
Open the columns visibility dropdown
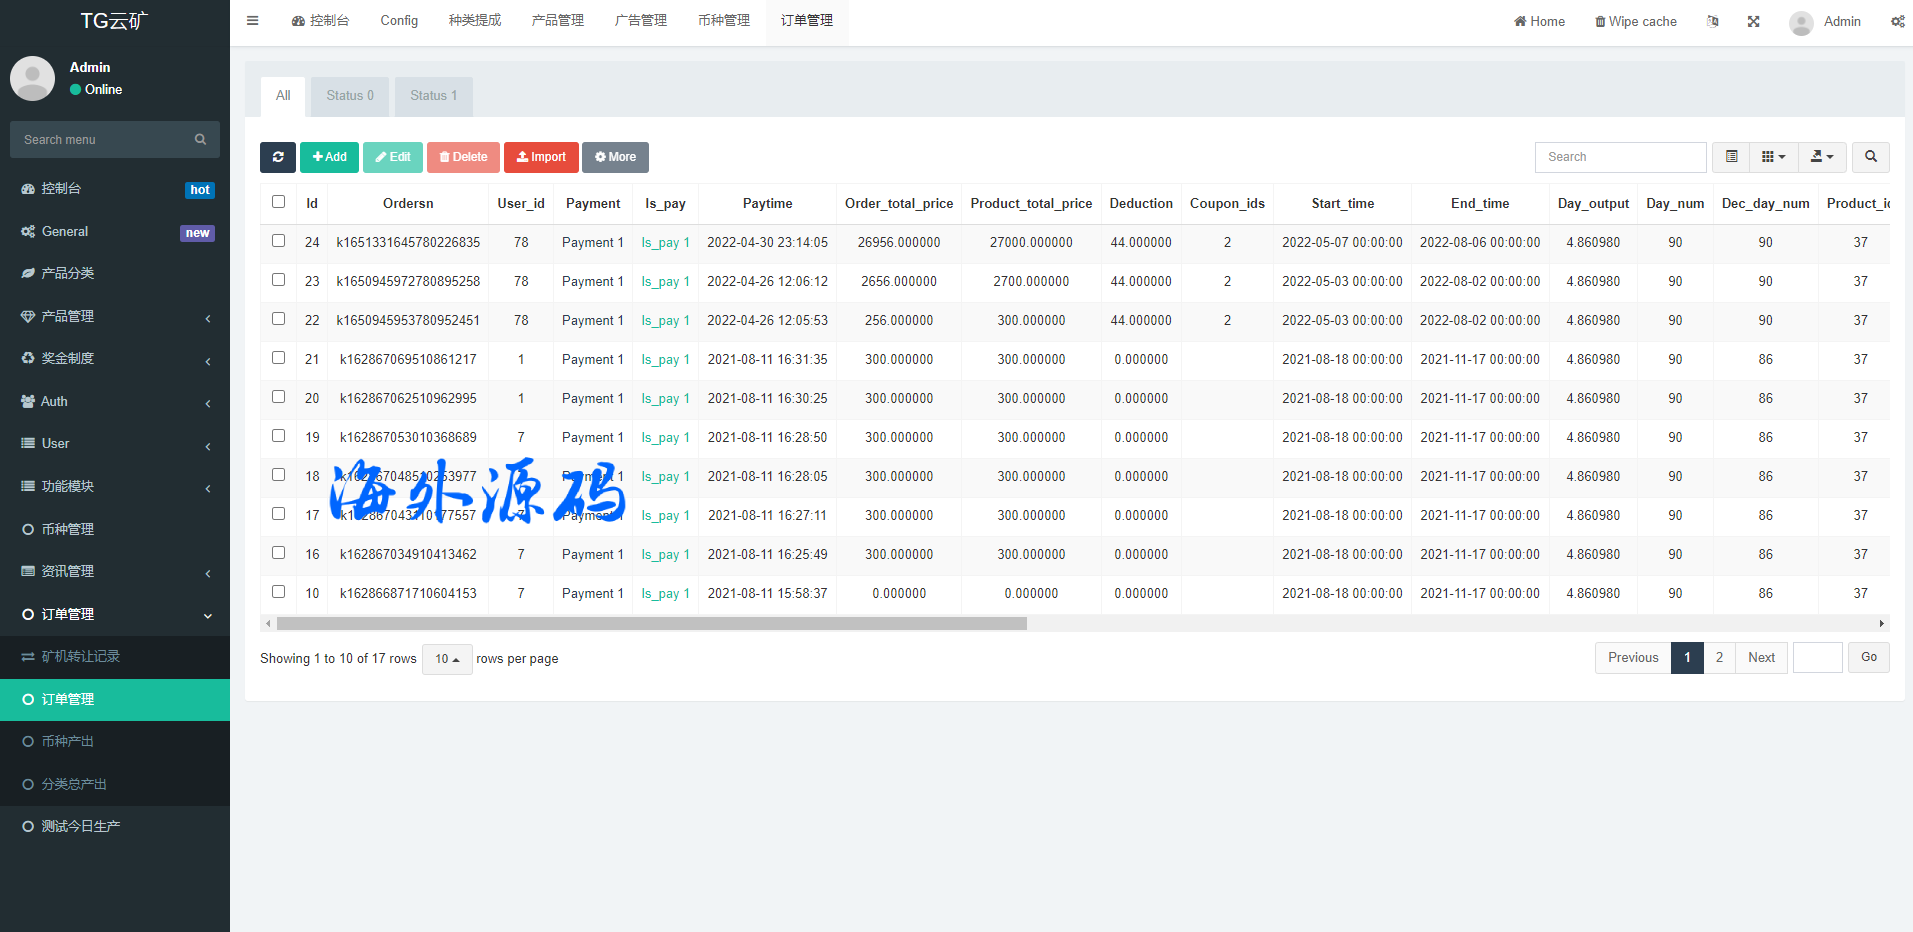point(1773,157)
